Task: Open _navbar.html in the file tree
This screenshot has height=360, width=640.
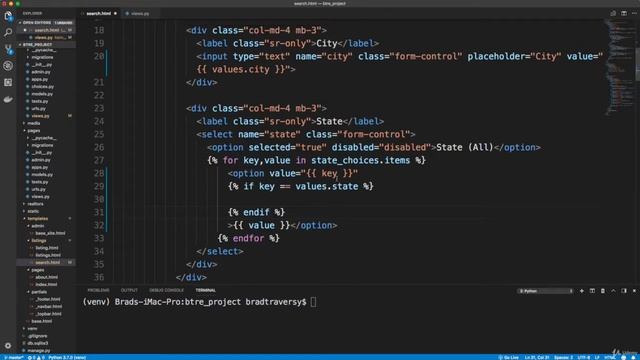Action: coord(48,307)
